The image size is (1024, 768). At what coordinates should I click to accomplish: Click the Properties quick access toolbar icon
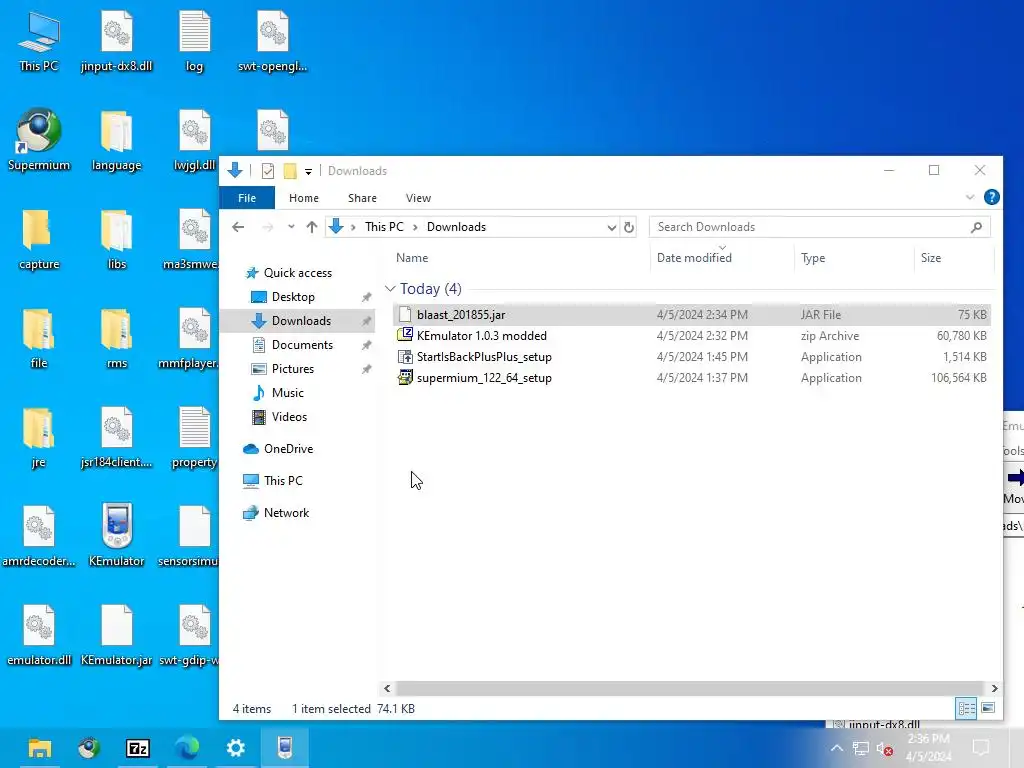[268, 171]
